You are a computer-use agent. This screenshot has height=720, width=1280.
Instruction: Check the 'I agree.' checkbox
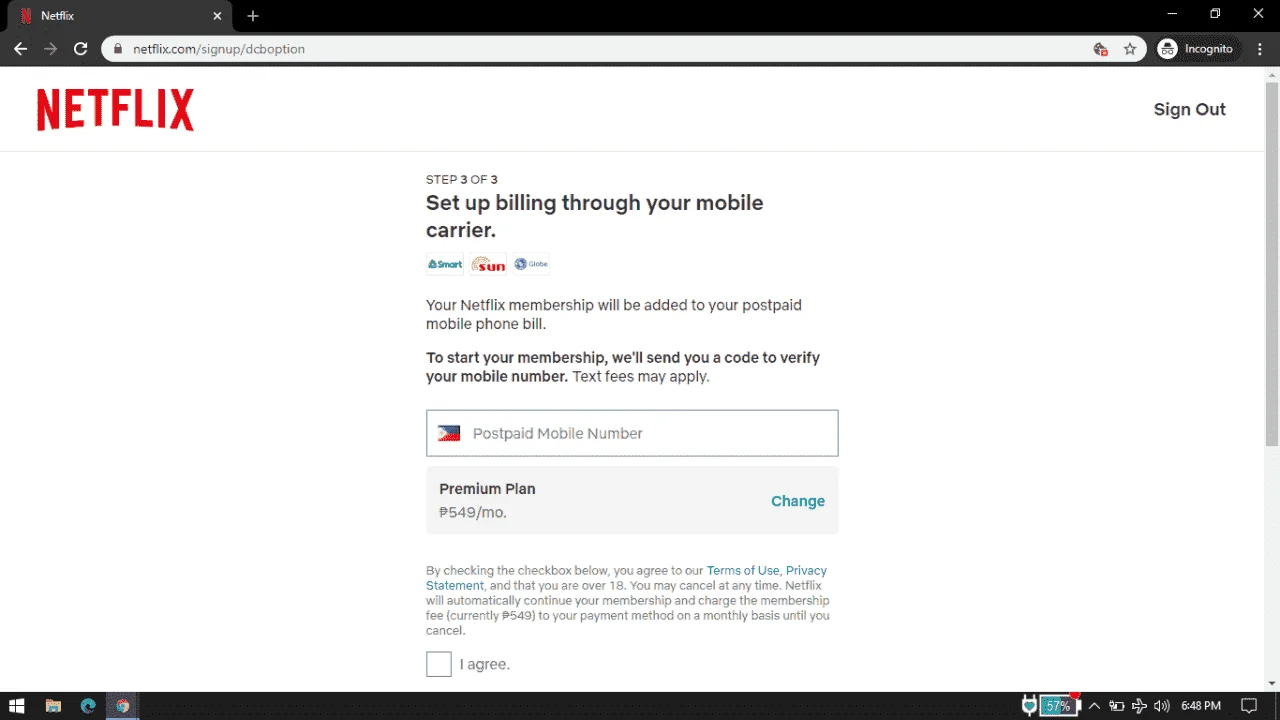pyautogui.click(x=439, y=664)
